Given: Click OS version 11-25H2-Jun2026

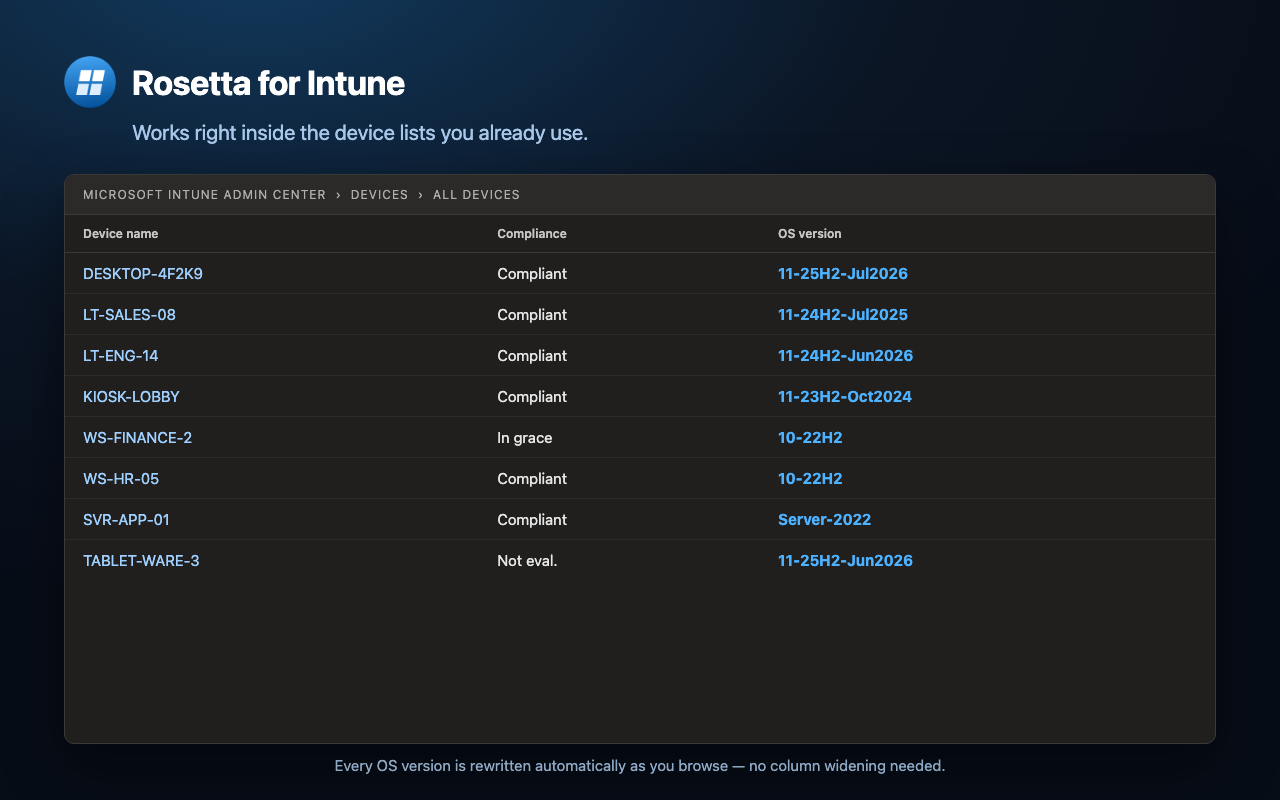Looking at the screenshot, I should point(845,561).
